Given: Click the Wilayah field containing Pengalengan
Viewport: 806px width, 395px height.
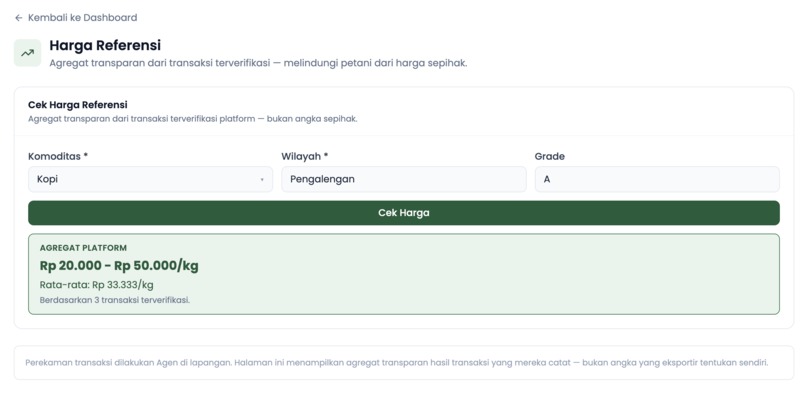Looking at the screenshot, I should 404,179.
